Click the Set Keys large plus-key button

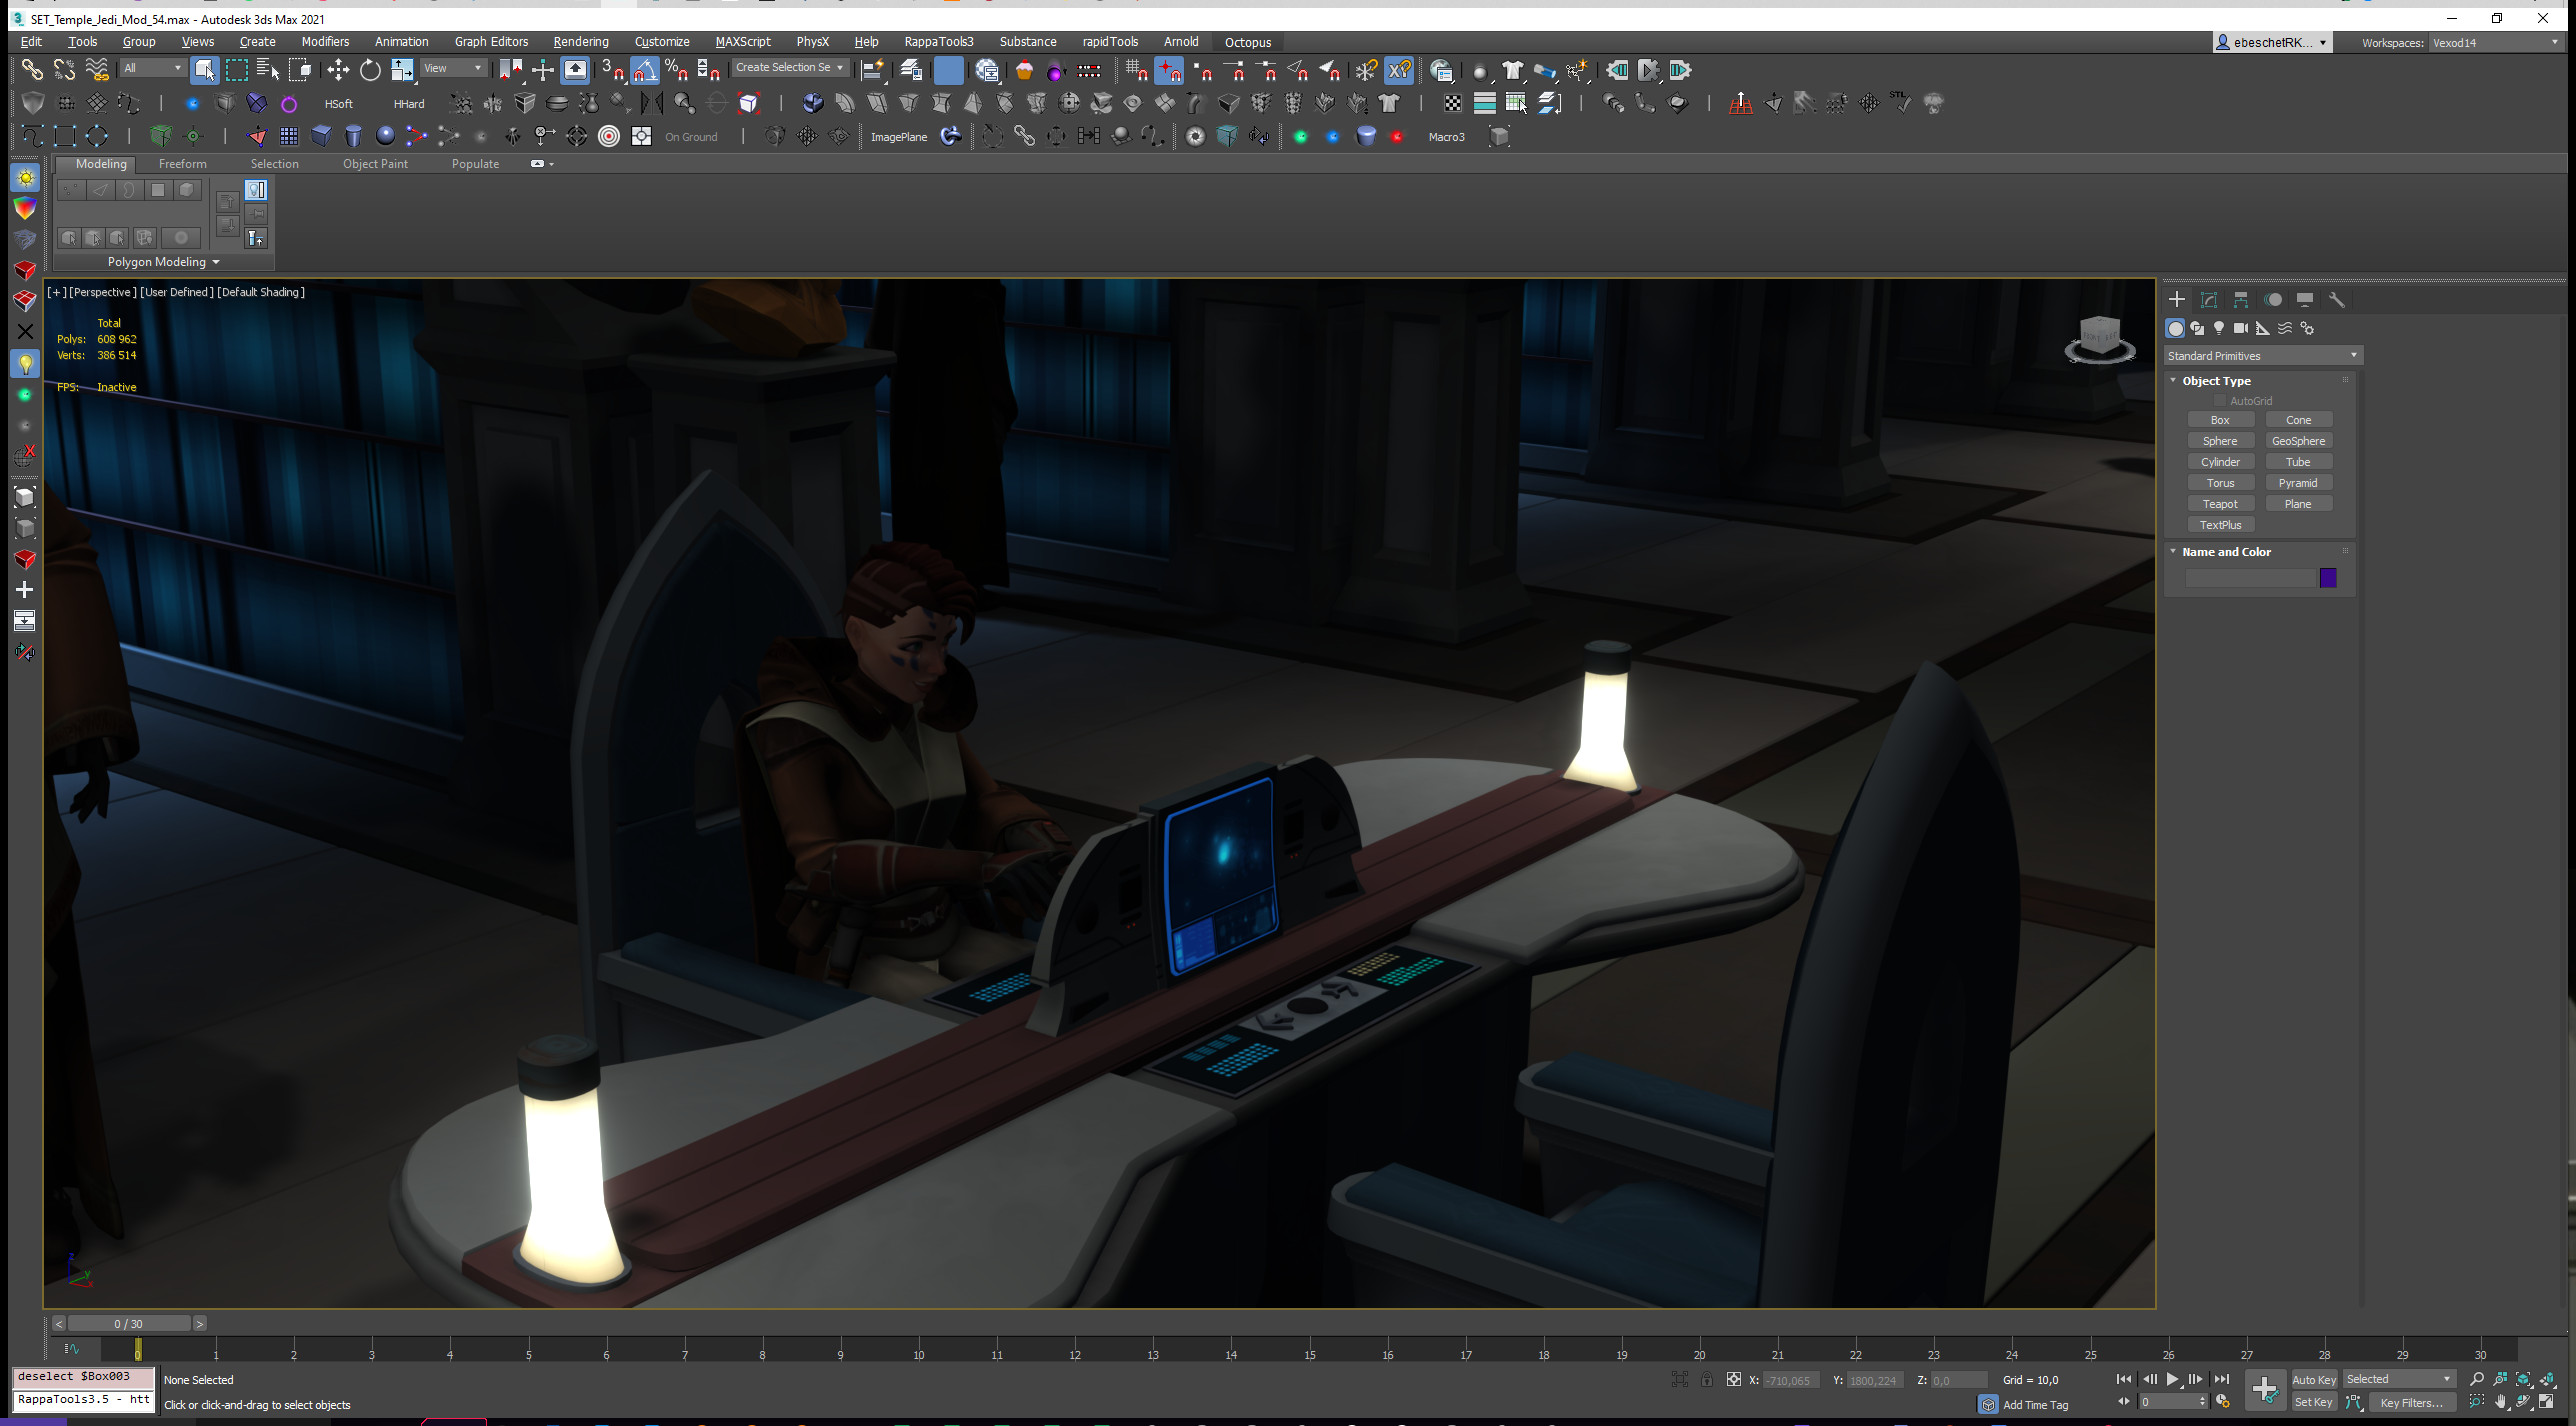(x=2265, y=1390)
